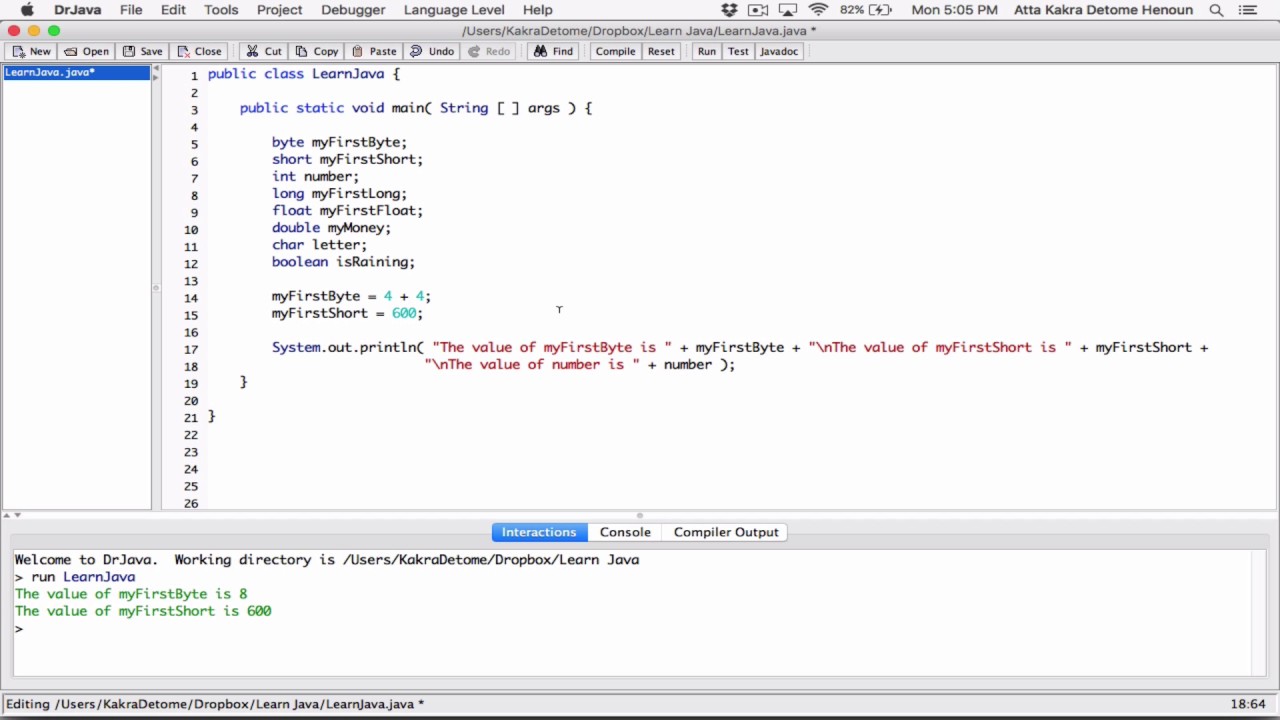This screenshot has width=1280, height=720.
Task: Click the '> run LearnJava' interactions line
Action: (x=75, y=577)
